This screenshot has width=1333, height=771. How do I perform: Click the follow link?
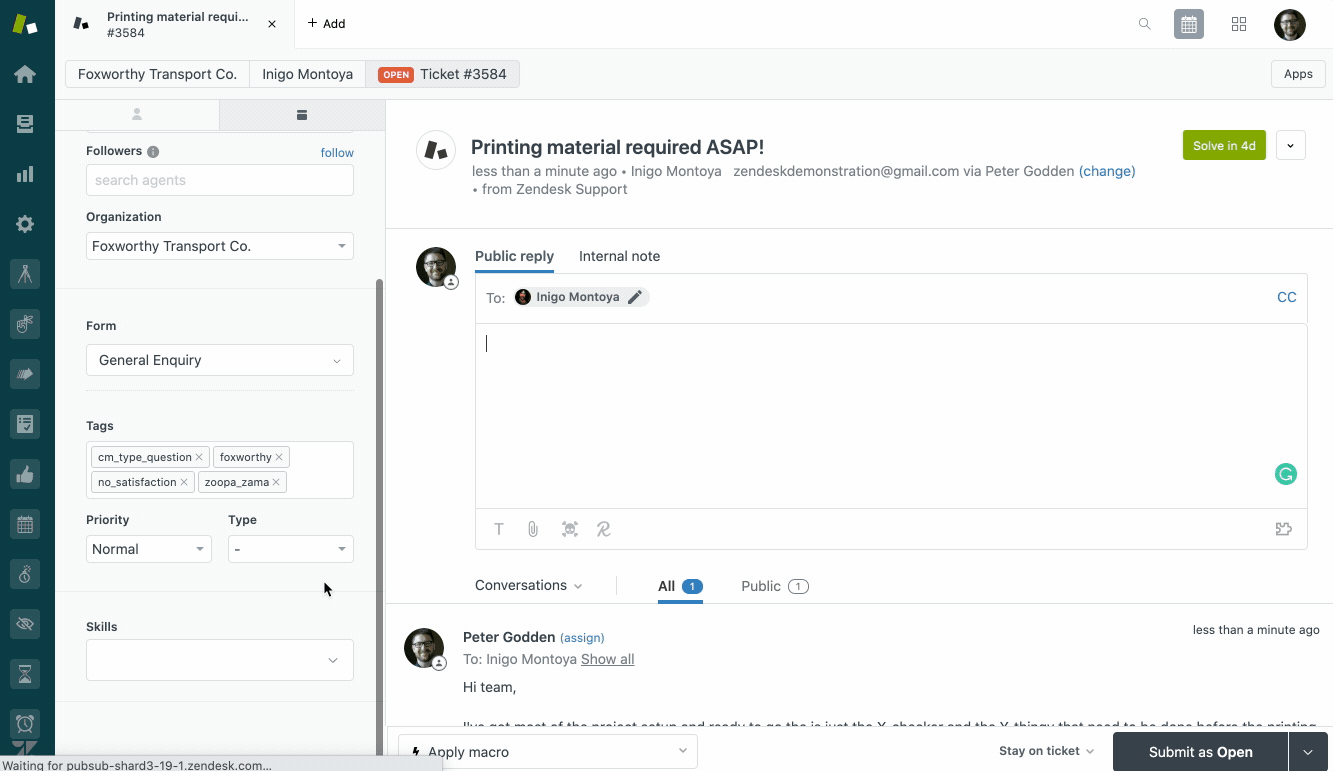point(337,153)
